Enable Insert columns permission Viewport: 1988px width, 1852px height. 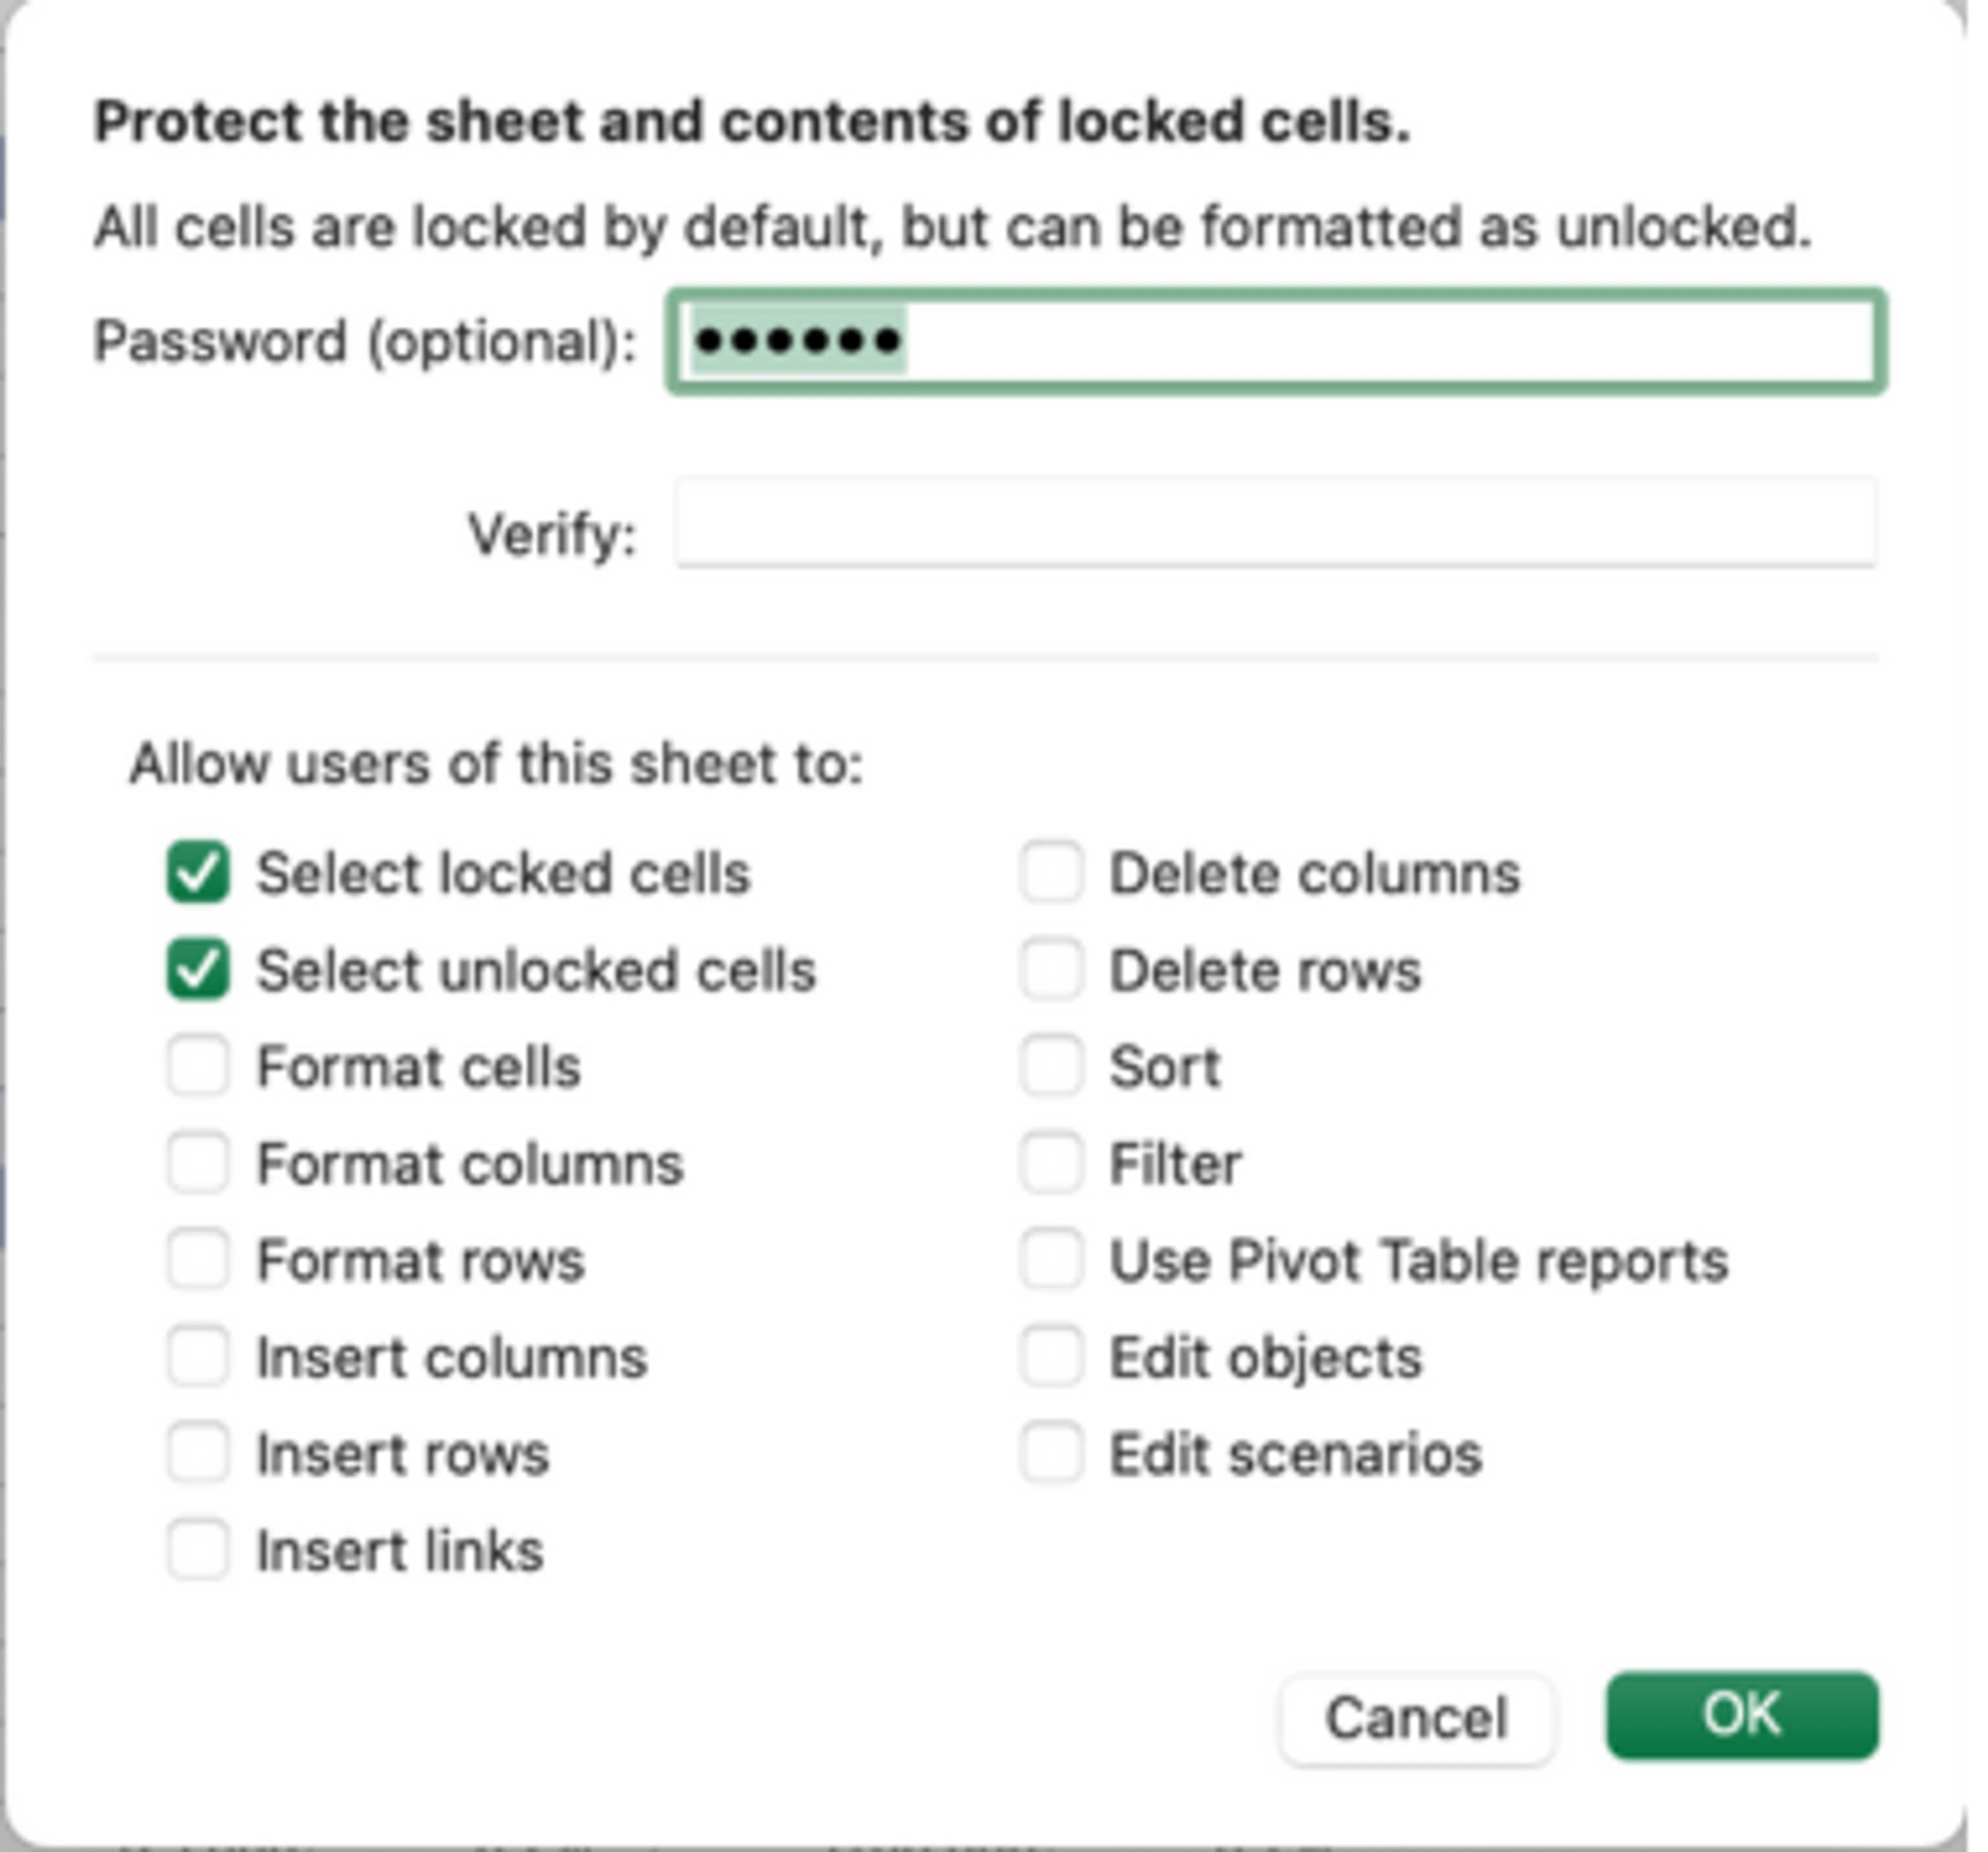(198, 1357)
